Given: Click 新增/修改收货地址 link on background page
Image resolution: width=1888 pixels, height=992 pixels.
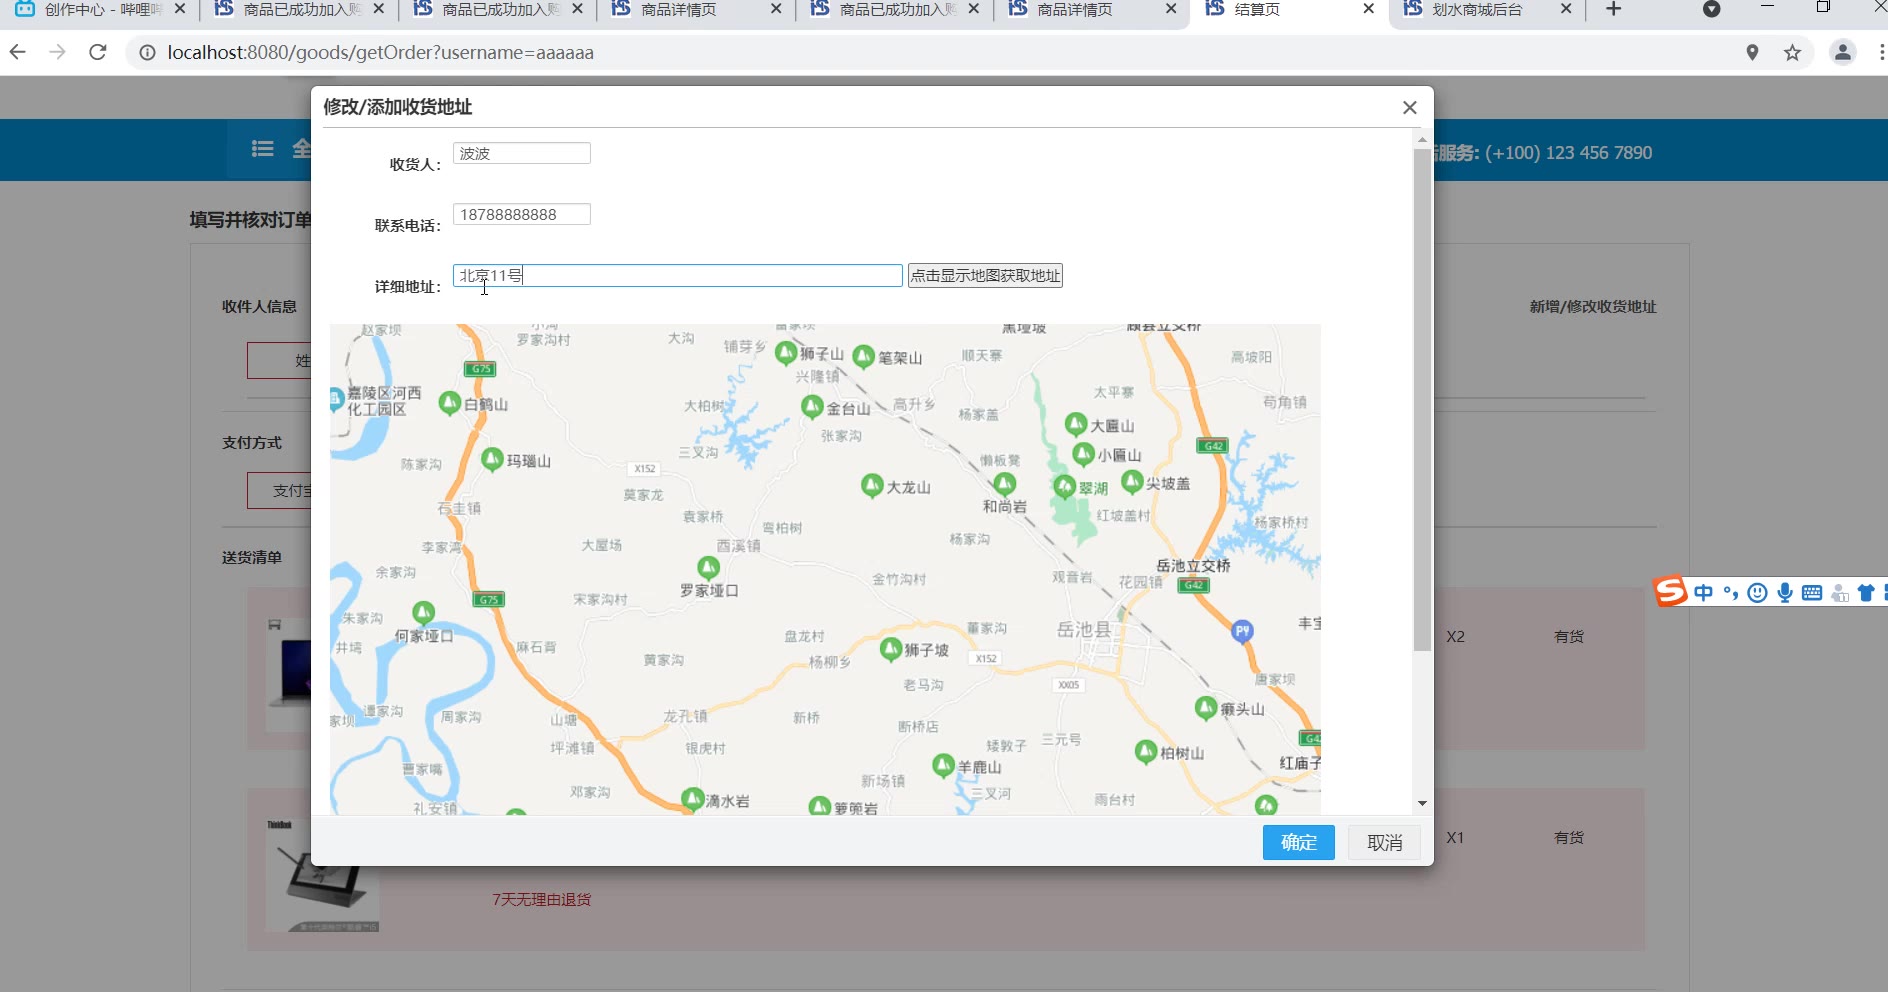Looking at the screenshot, I should [x=1593, y=307].
